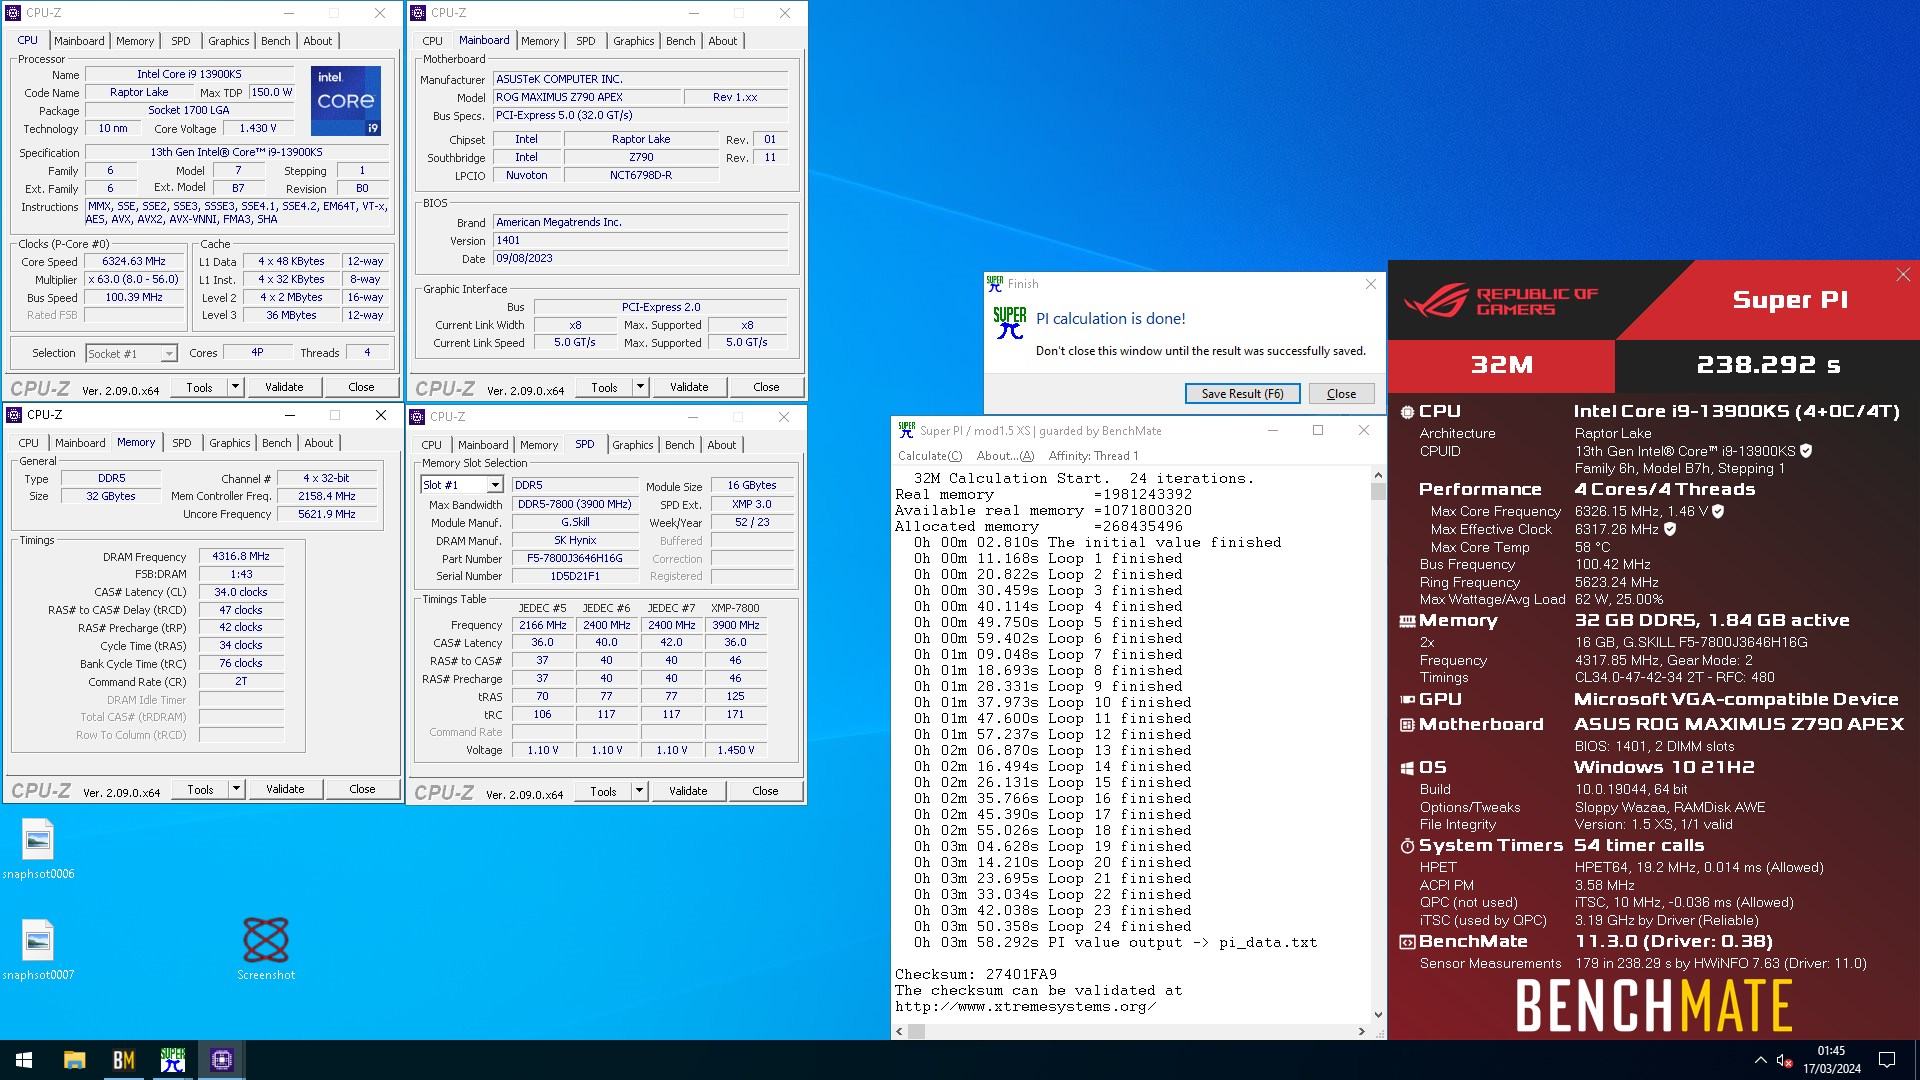The image size is (1920, 1080).
Task: Click the Super PI vertical scrollbar thumb
Action: [x=1378, y=492]
